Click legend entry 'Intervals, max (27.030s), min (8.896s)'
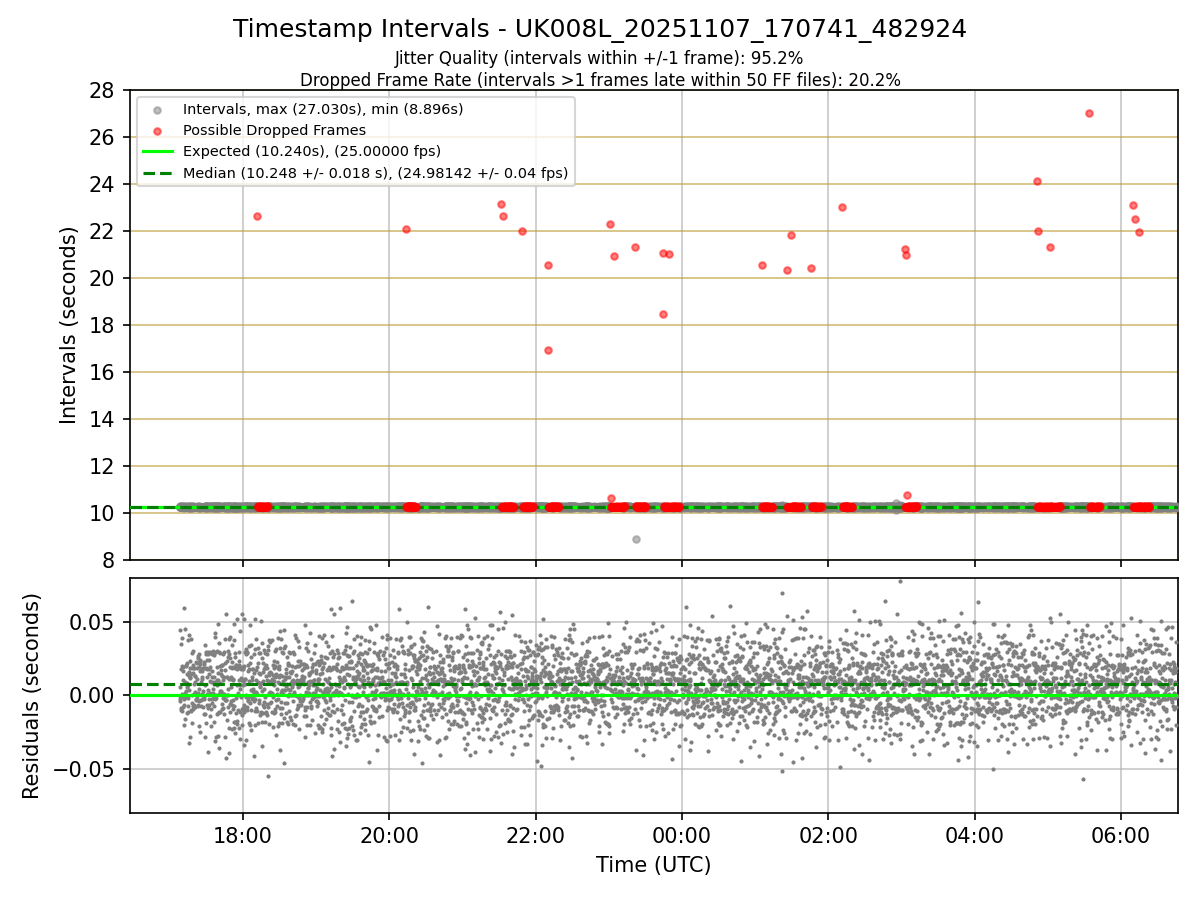 (323, 108)
